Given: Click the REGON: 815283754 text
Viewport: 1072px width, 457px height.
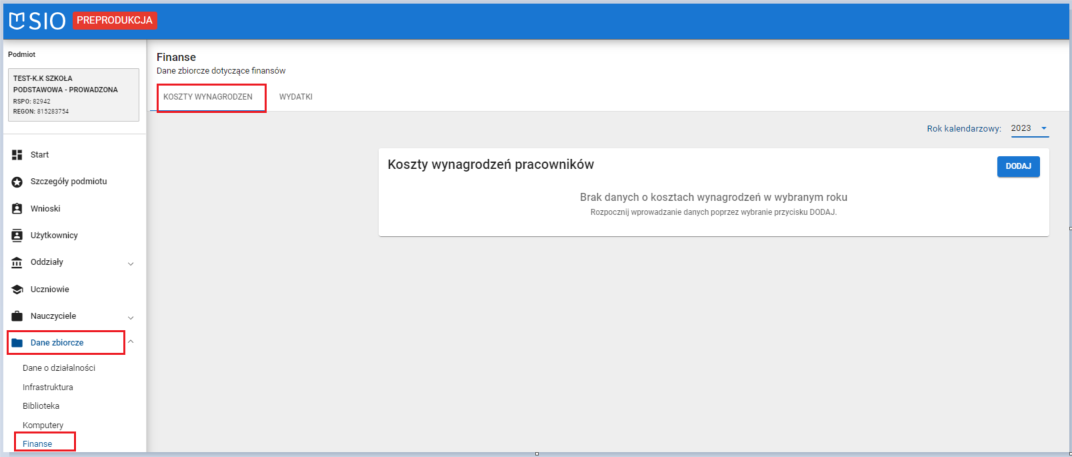Looking at the screenshot, I should tap(41, 111).
